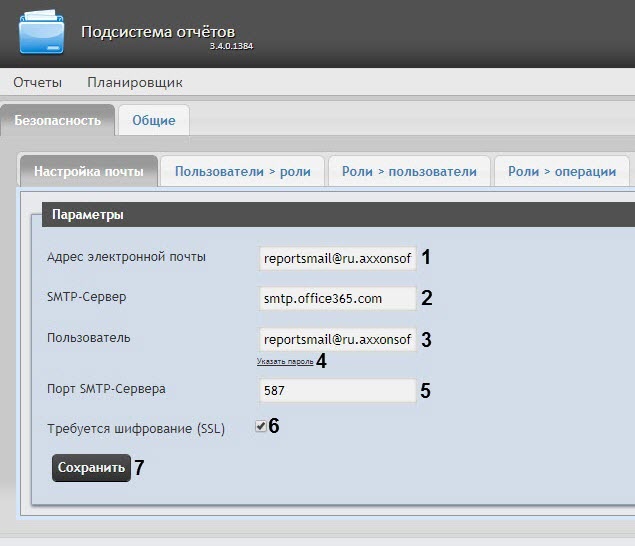The image size is (635, 546).
Task: Open the Отчеты menu
Action: (x=37, y=82)
